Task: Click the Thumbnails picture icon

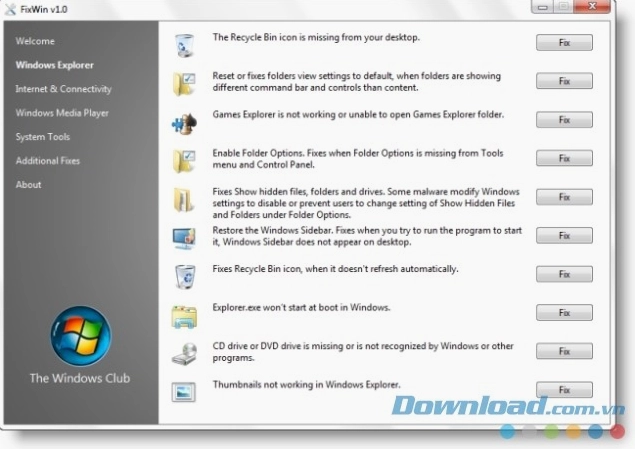Action: [183, 392]
